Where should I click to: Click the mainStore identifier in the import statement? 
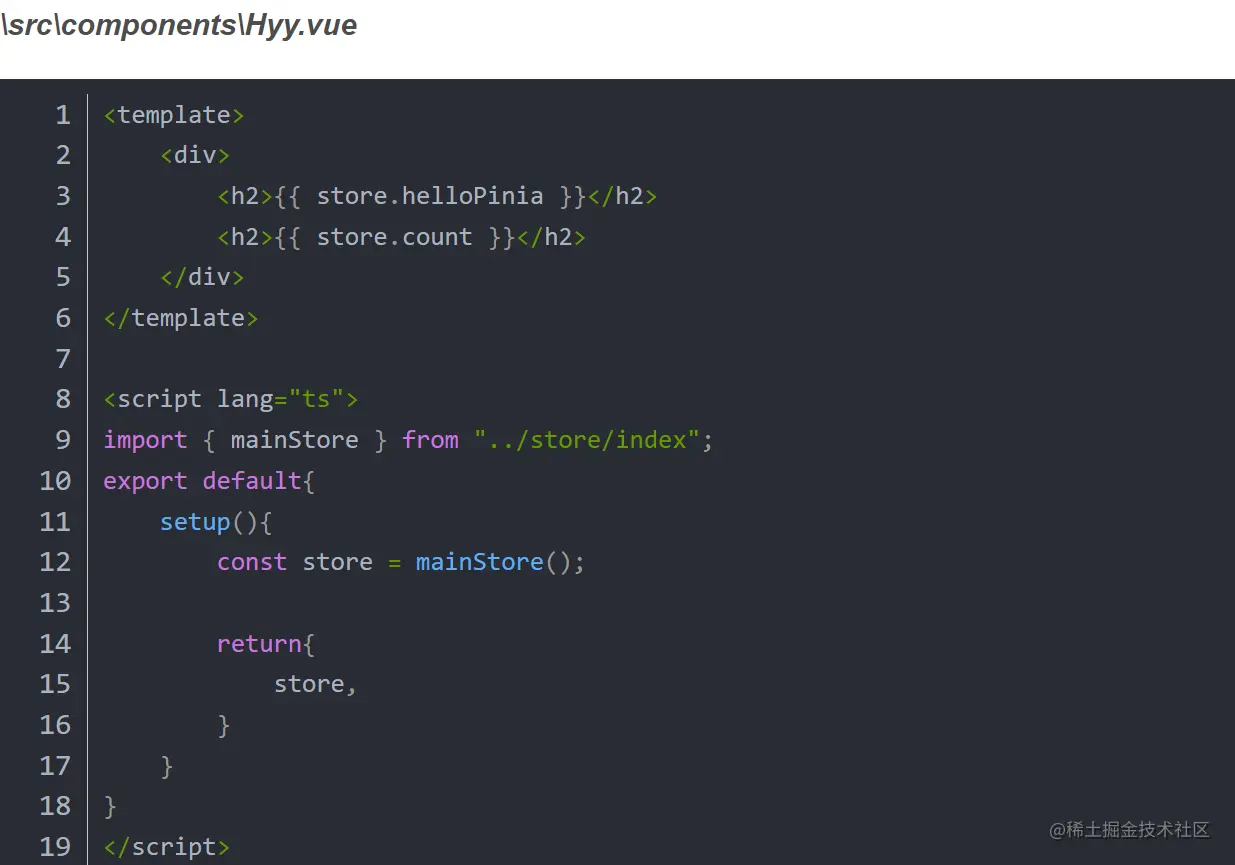pos(294,440)
